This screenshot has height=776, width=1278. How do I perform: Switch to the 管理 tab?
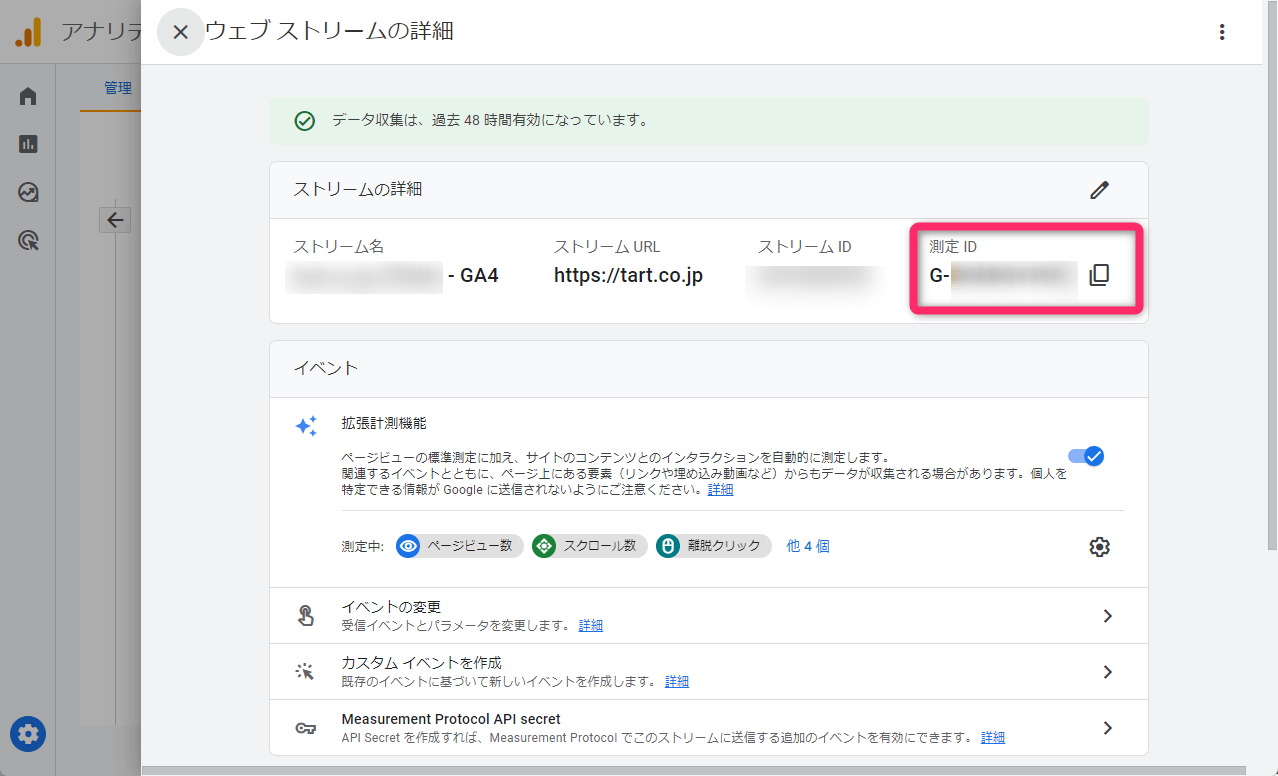coord(119,87)
